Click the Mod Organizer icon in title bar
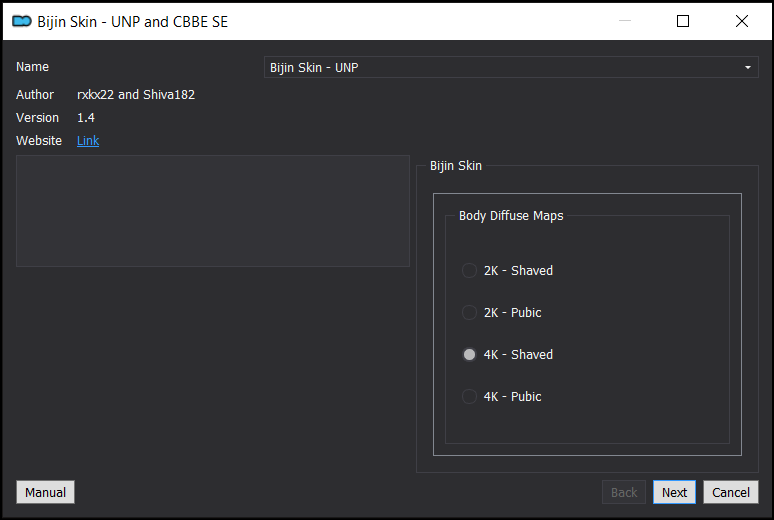774x520 pixels. pyautogui.click(x=22, y=21)
